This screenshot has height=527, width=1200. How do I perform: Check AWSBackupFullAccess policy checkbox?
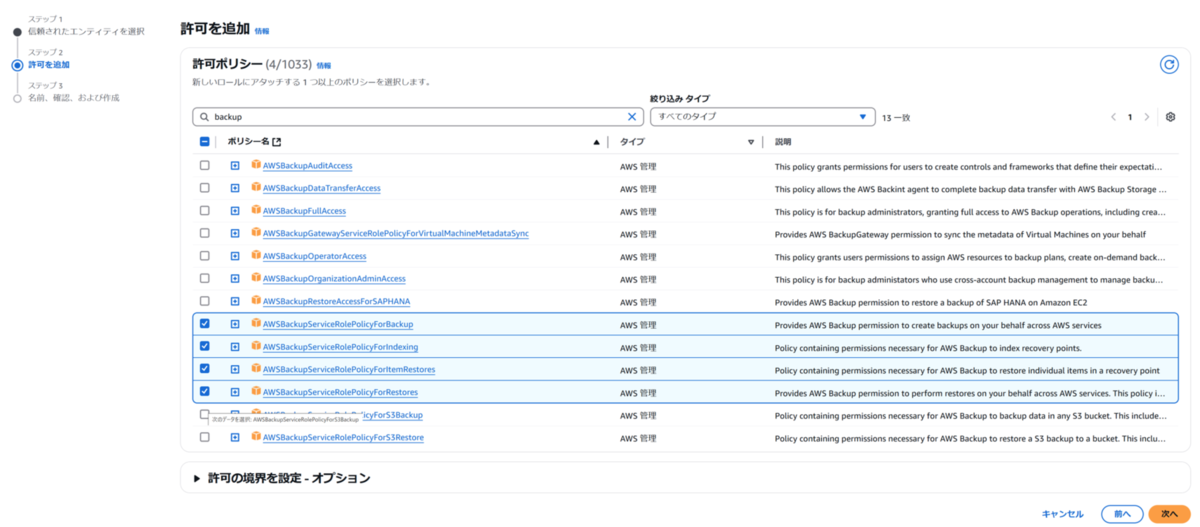[x=205, y=210]
